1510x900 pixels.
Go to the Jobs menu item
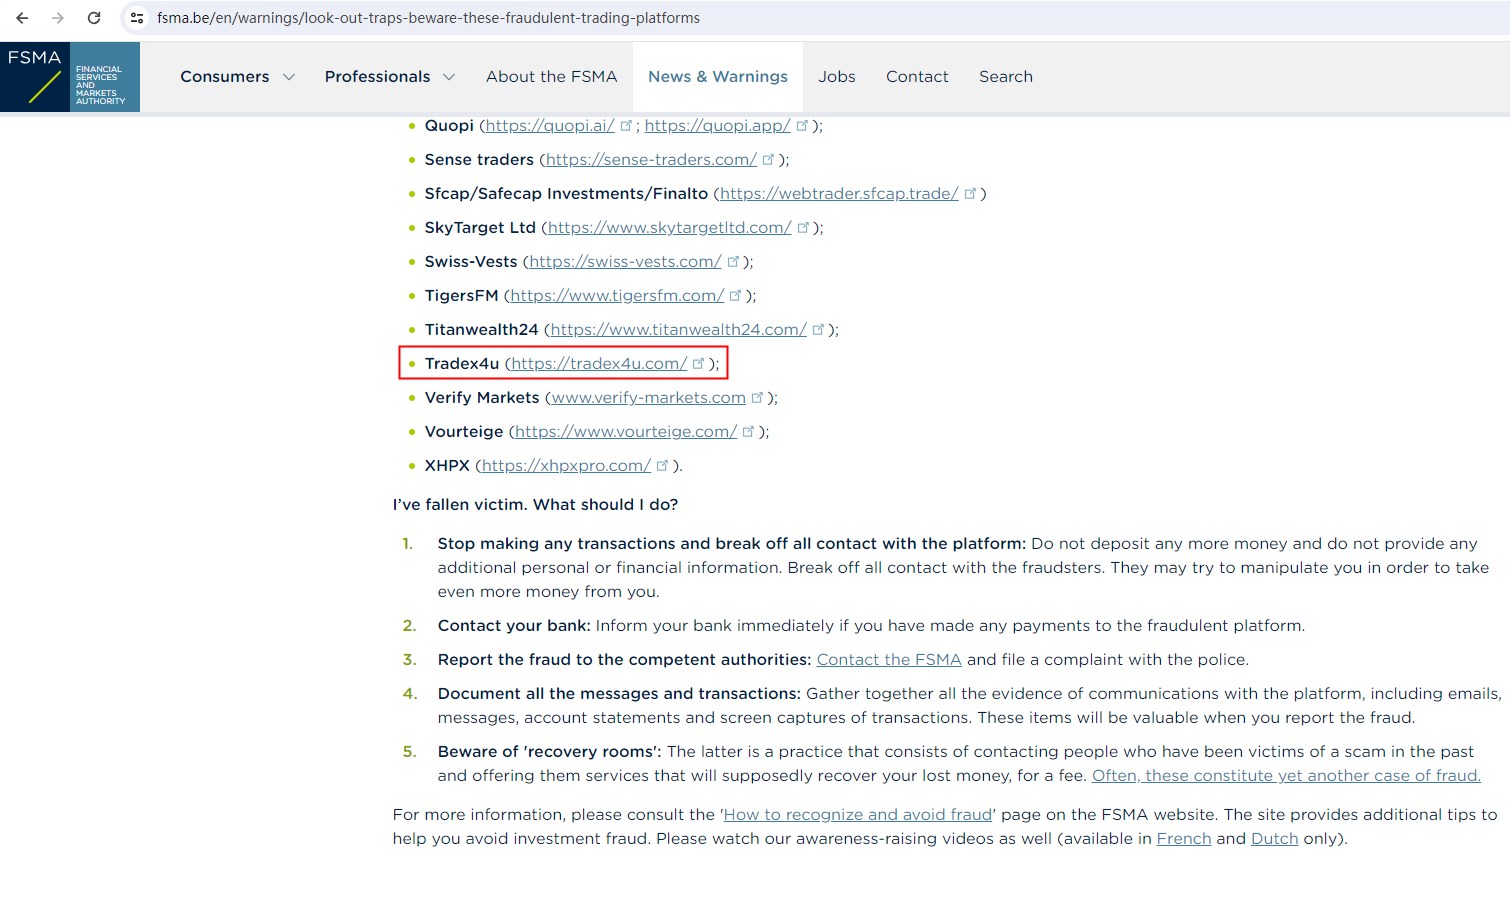pos(836,77)
